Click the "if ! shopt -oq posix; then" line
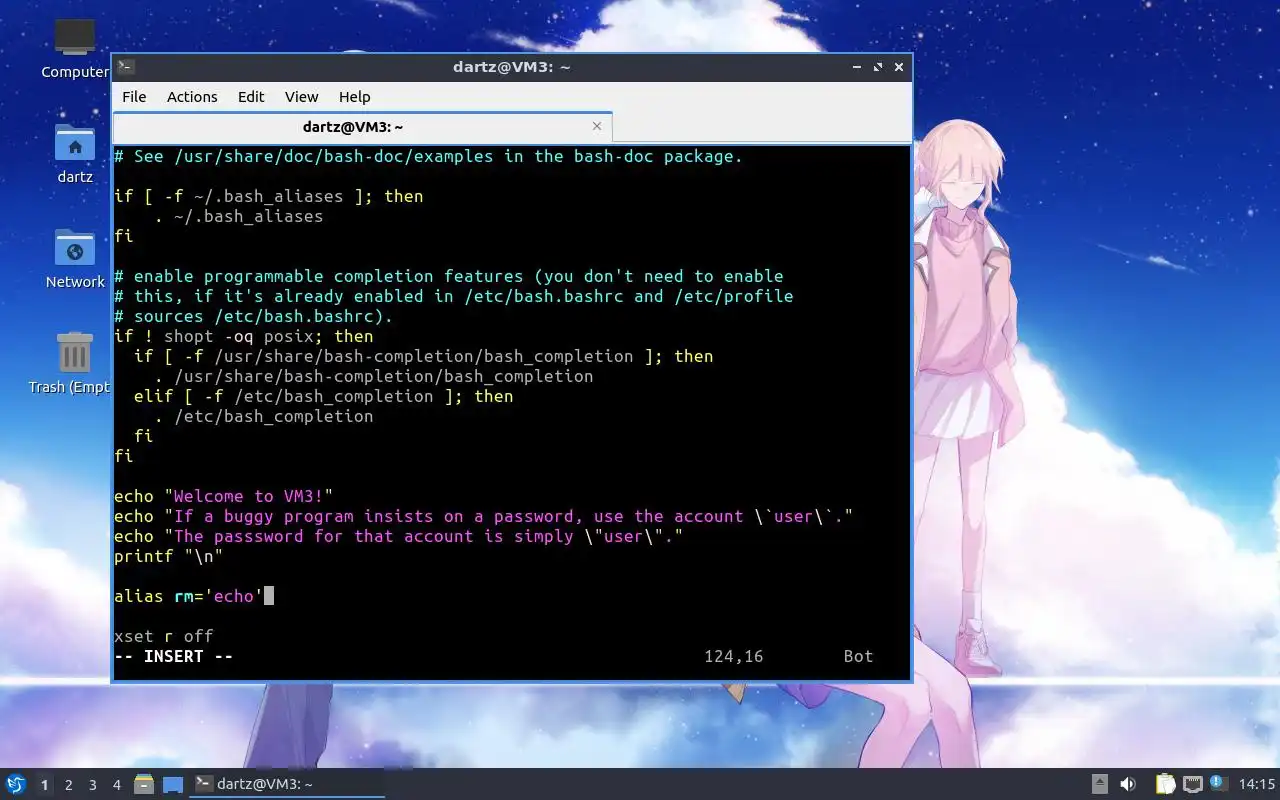The image size is (1280, 800). (x=244, y=336)
